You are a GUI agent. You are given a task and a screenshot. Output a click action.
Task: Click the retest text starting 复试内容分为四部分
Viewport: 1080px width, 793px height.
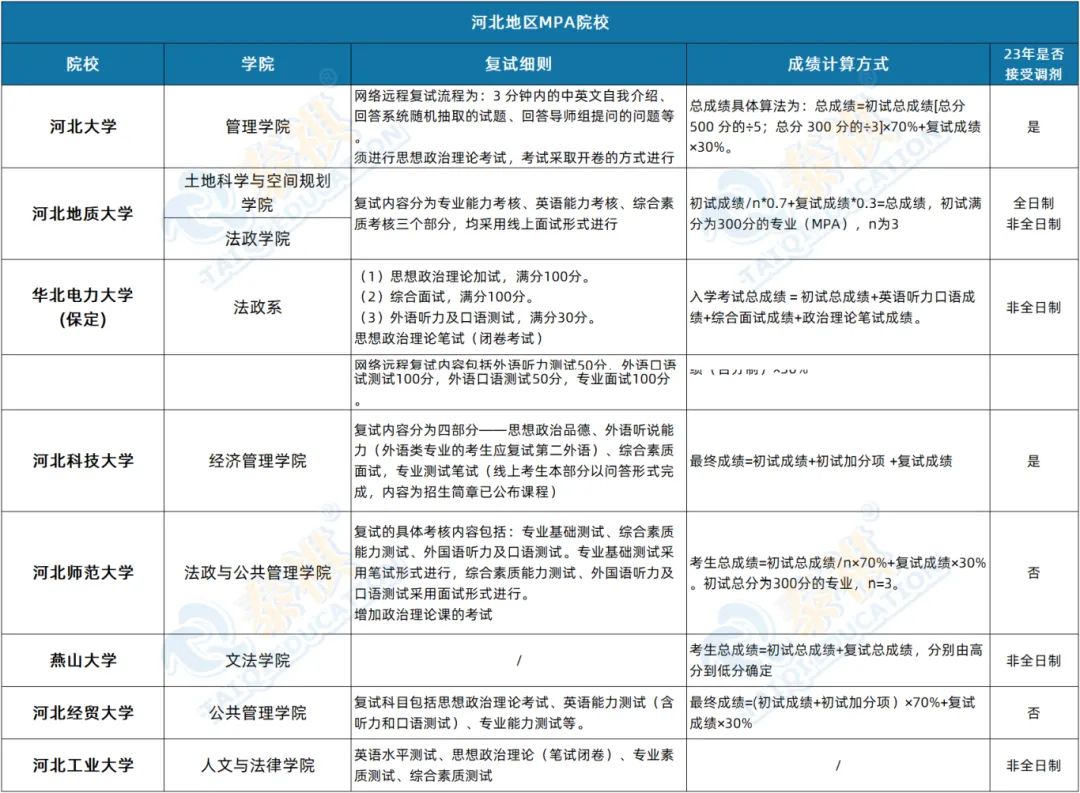pyautogui.click(x=514, y=460)
